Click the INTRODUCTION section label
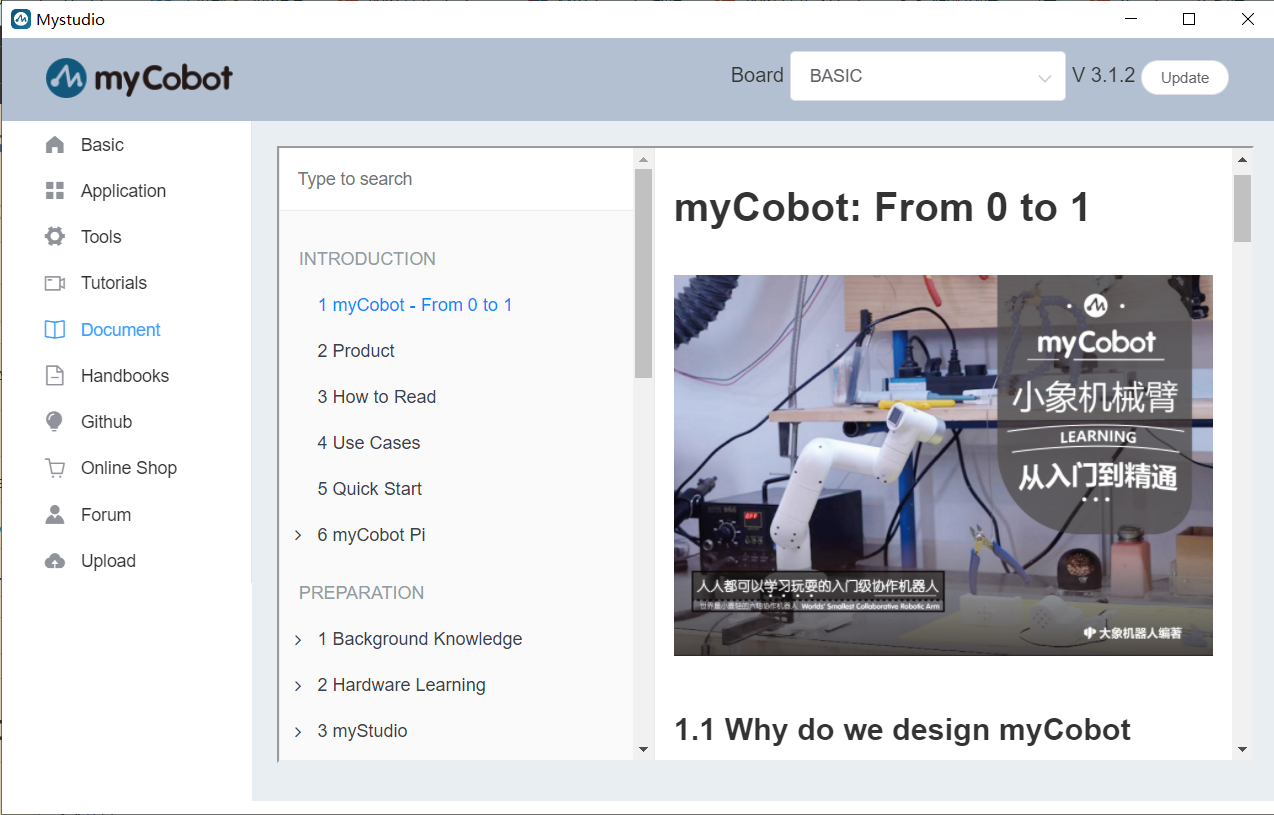Screen dimensions: 1274x815 click(367, 259)
